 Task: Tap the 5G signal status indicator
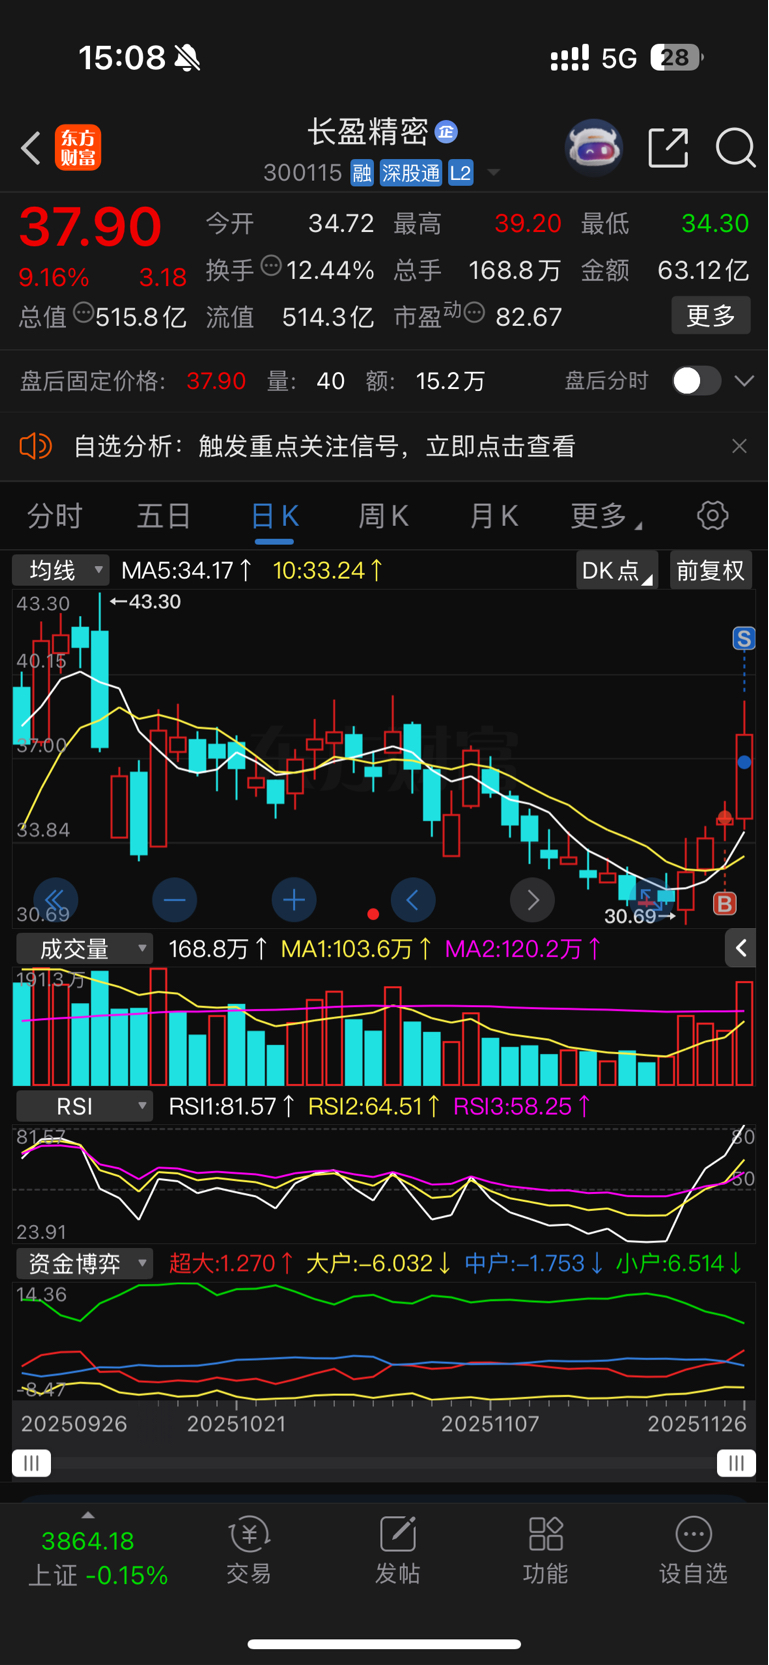click(619, 58)
